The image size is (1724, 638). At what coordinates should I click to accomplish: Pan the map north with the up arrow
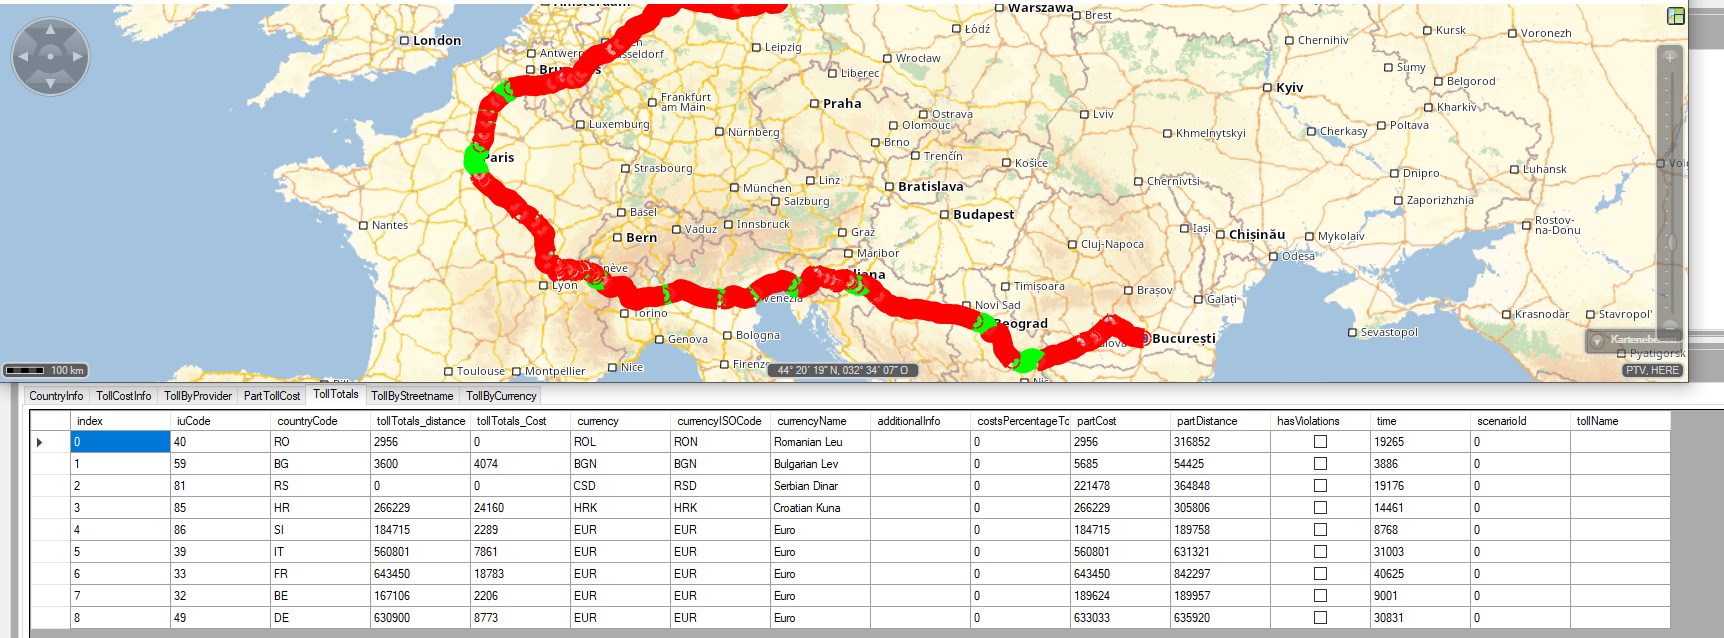click(50, 31)
